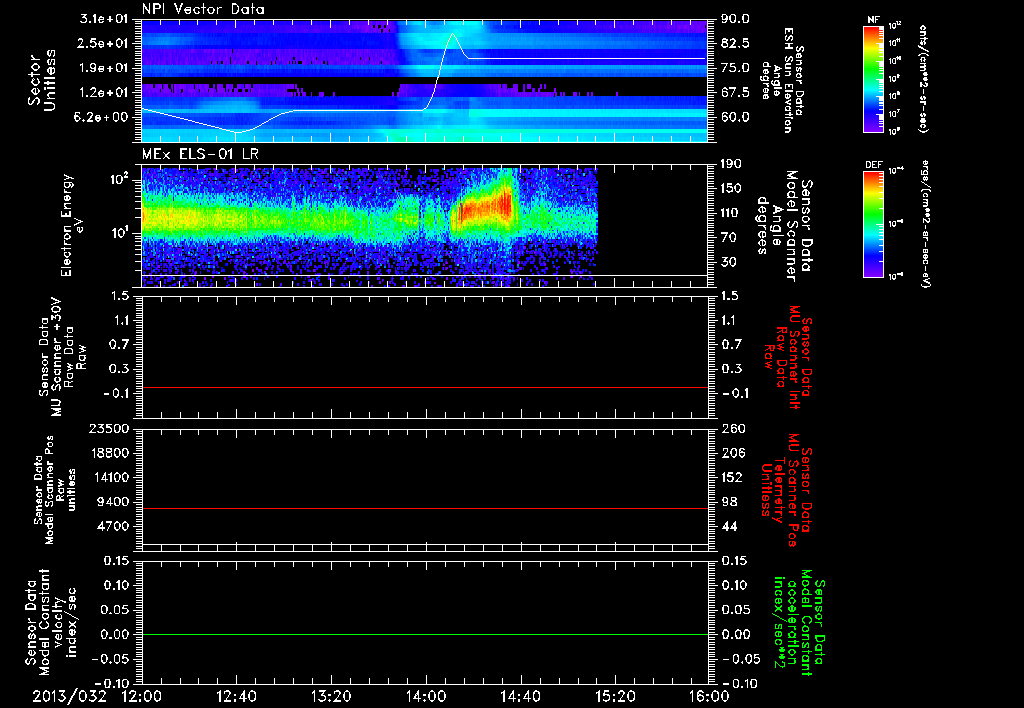Screen dimensions: 1024x708
Task: Click the 16:00 time axis label
Action: tap(709, 696)
